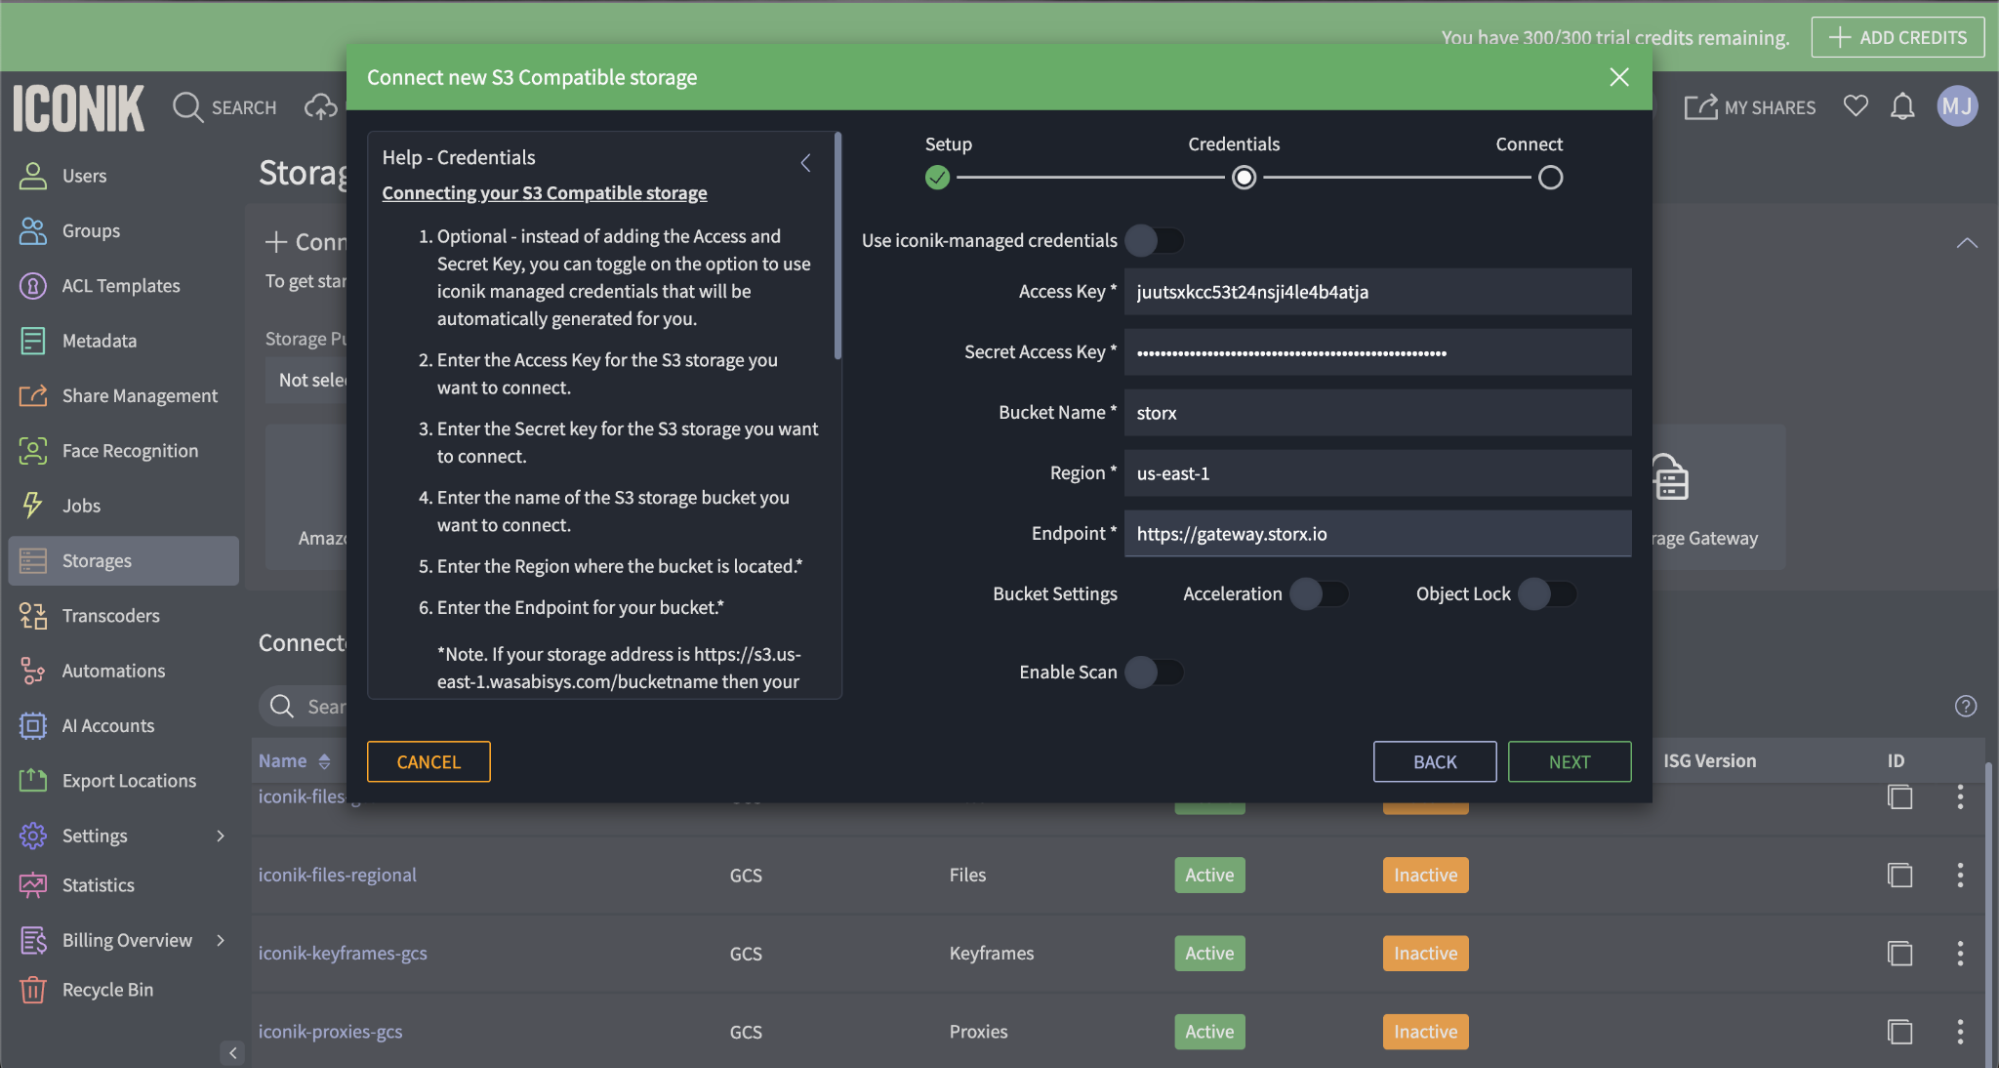Screen dimensions: 1999x1068
Task: Click the Transcoders sidebar icon
Action: 33,616
